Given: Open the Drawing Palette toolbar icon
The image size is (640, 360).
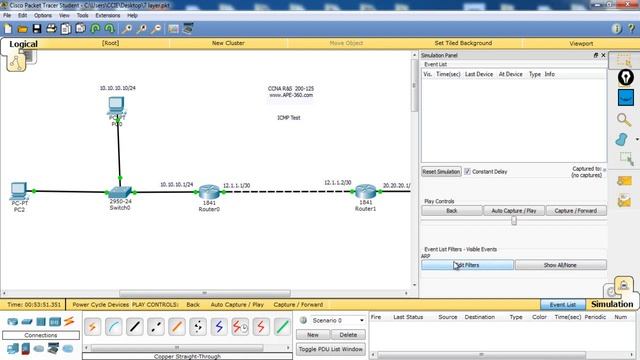Looking at the screenshot, I should point(173,29).
